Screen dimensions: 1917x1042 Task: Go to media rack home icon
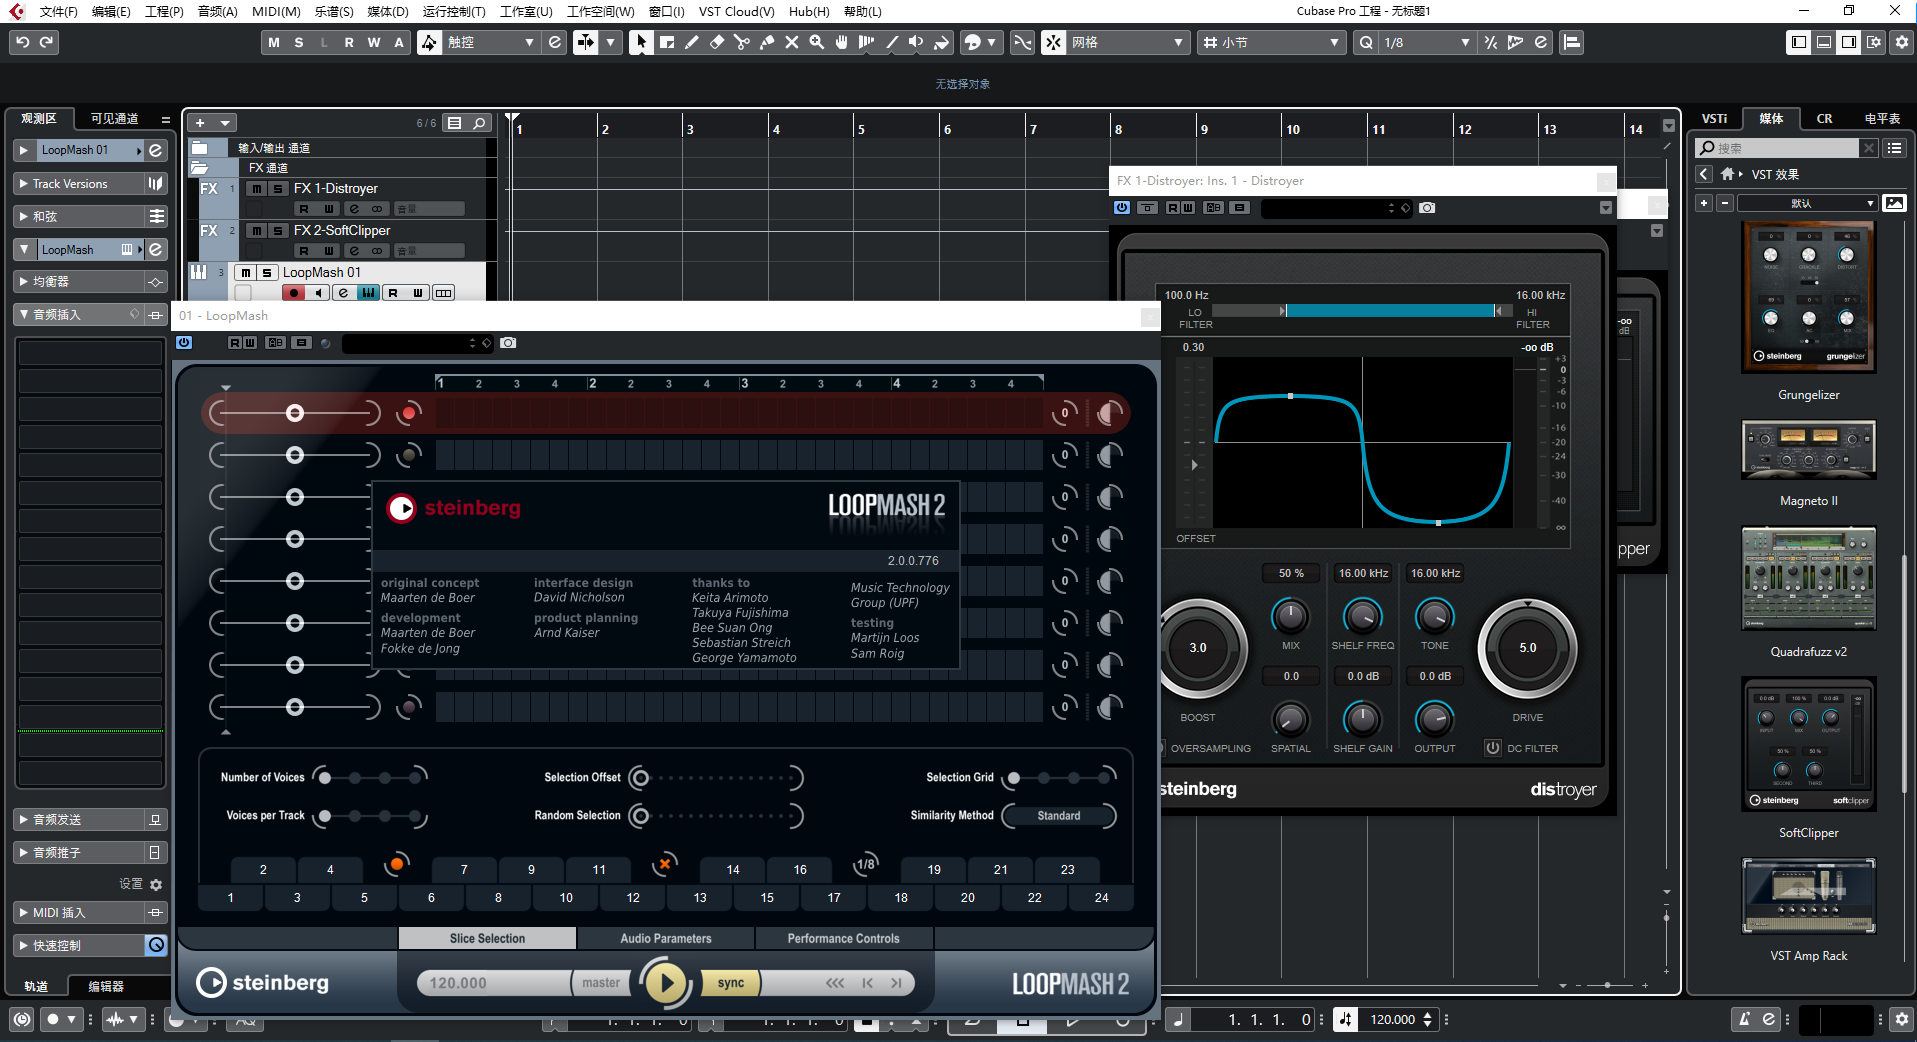[1727, 174]
